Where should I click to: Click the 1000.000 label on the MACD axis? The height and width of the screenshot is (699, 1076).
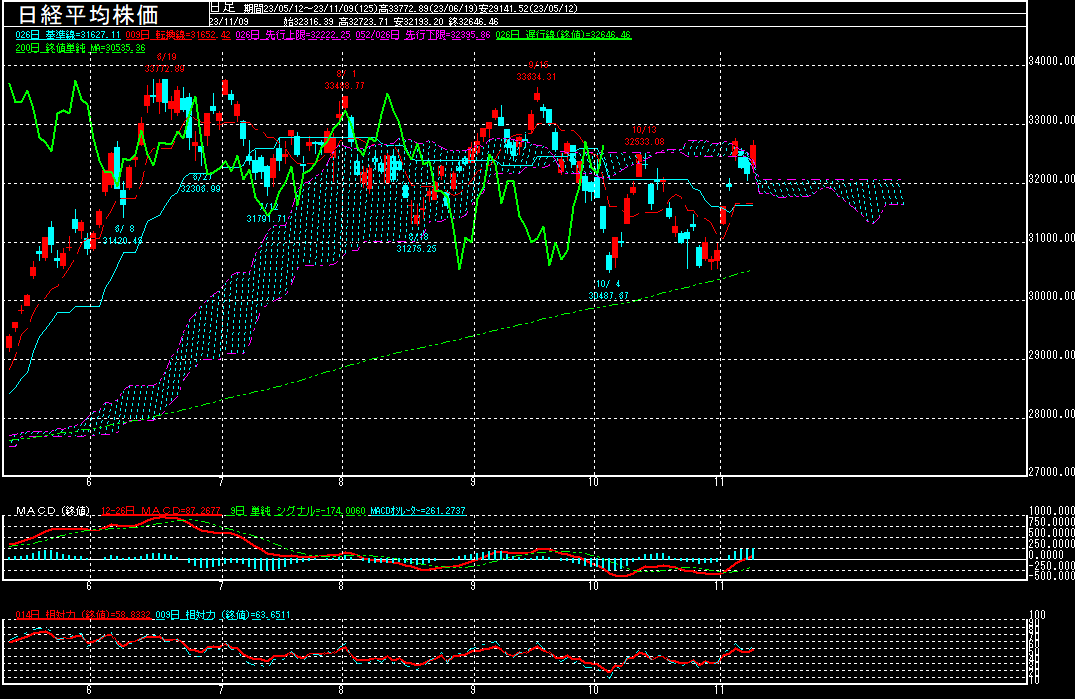pos(1052,511)
